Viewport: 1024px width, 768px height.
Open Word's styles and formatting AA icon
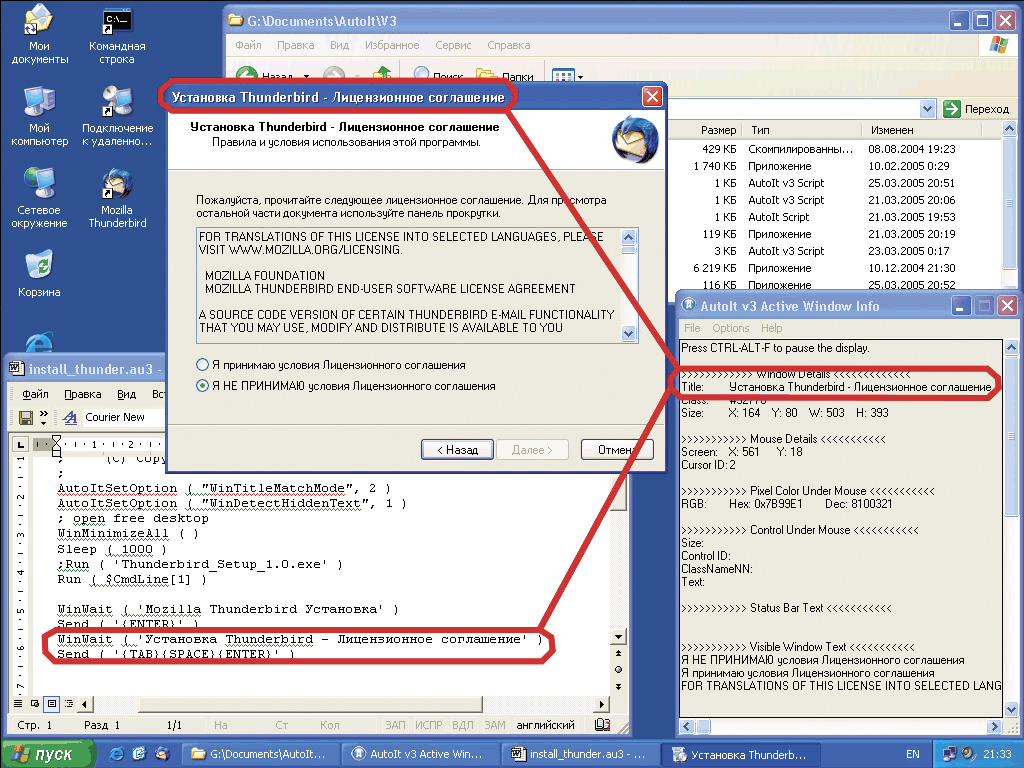[70, 417]
